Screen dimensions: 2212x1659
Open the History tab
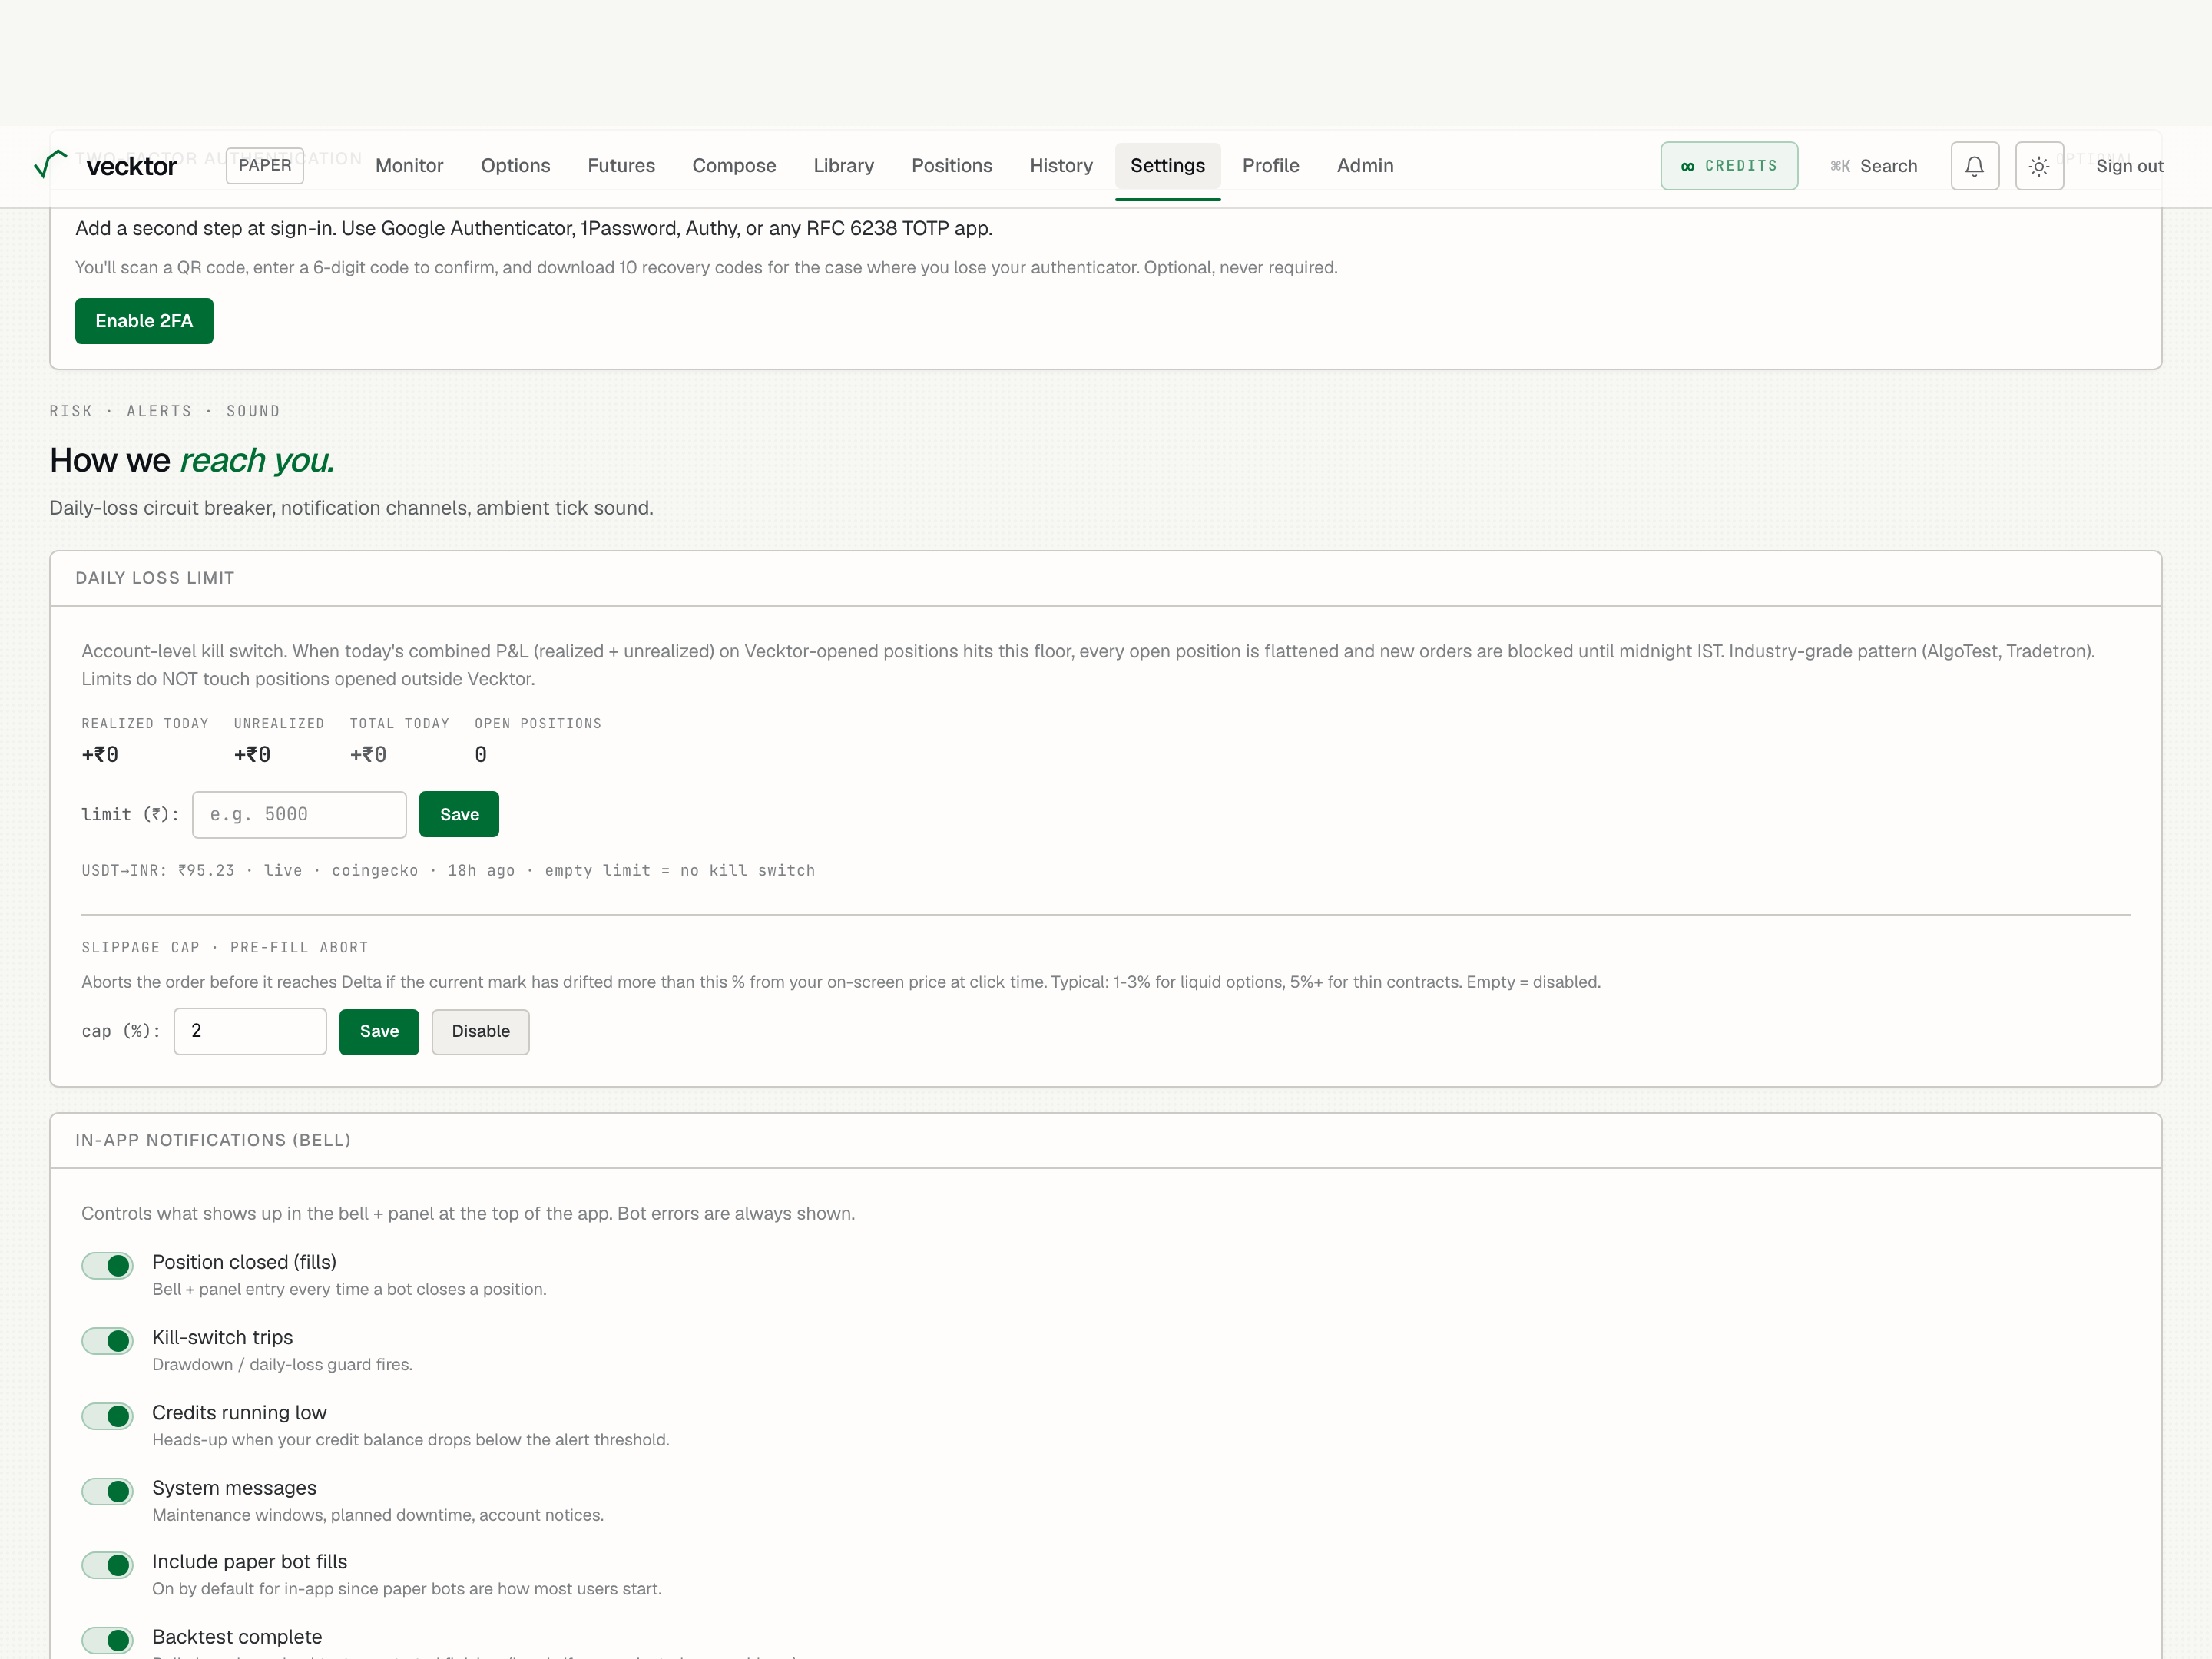pyautogui.click(x=1061, y=166)
